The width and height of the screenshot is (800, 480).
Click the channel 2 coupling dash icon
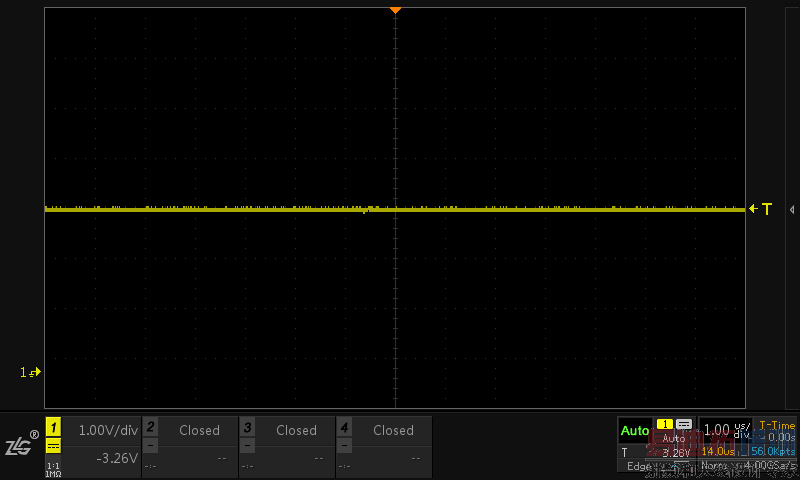point(150,446)
